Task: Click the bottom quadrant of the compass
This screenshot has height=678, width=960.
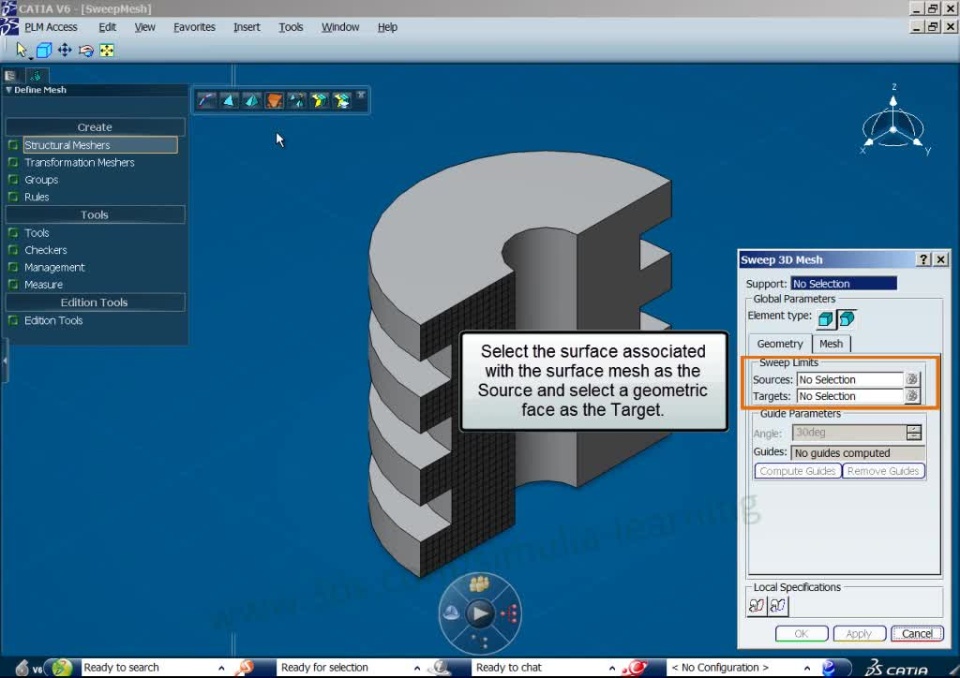Action: tap(480, 641)
